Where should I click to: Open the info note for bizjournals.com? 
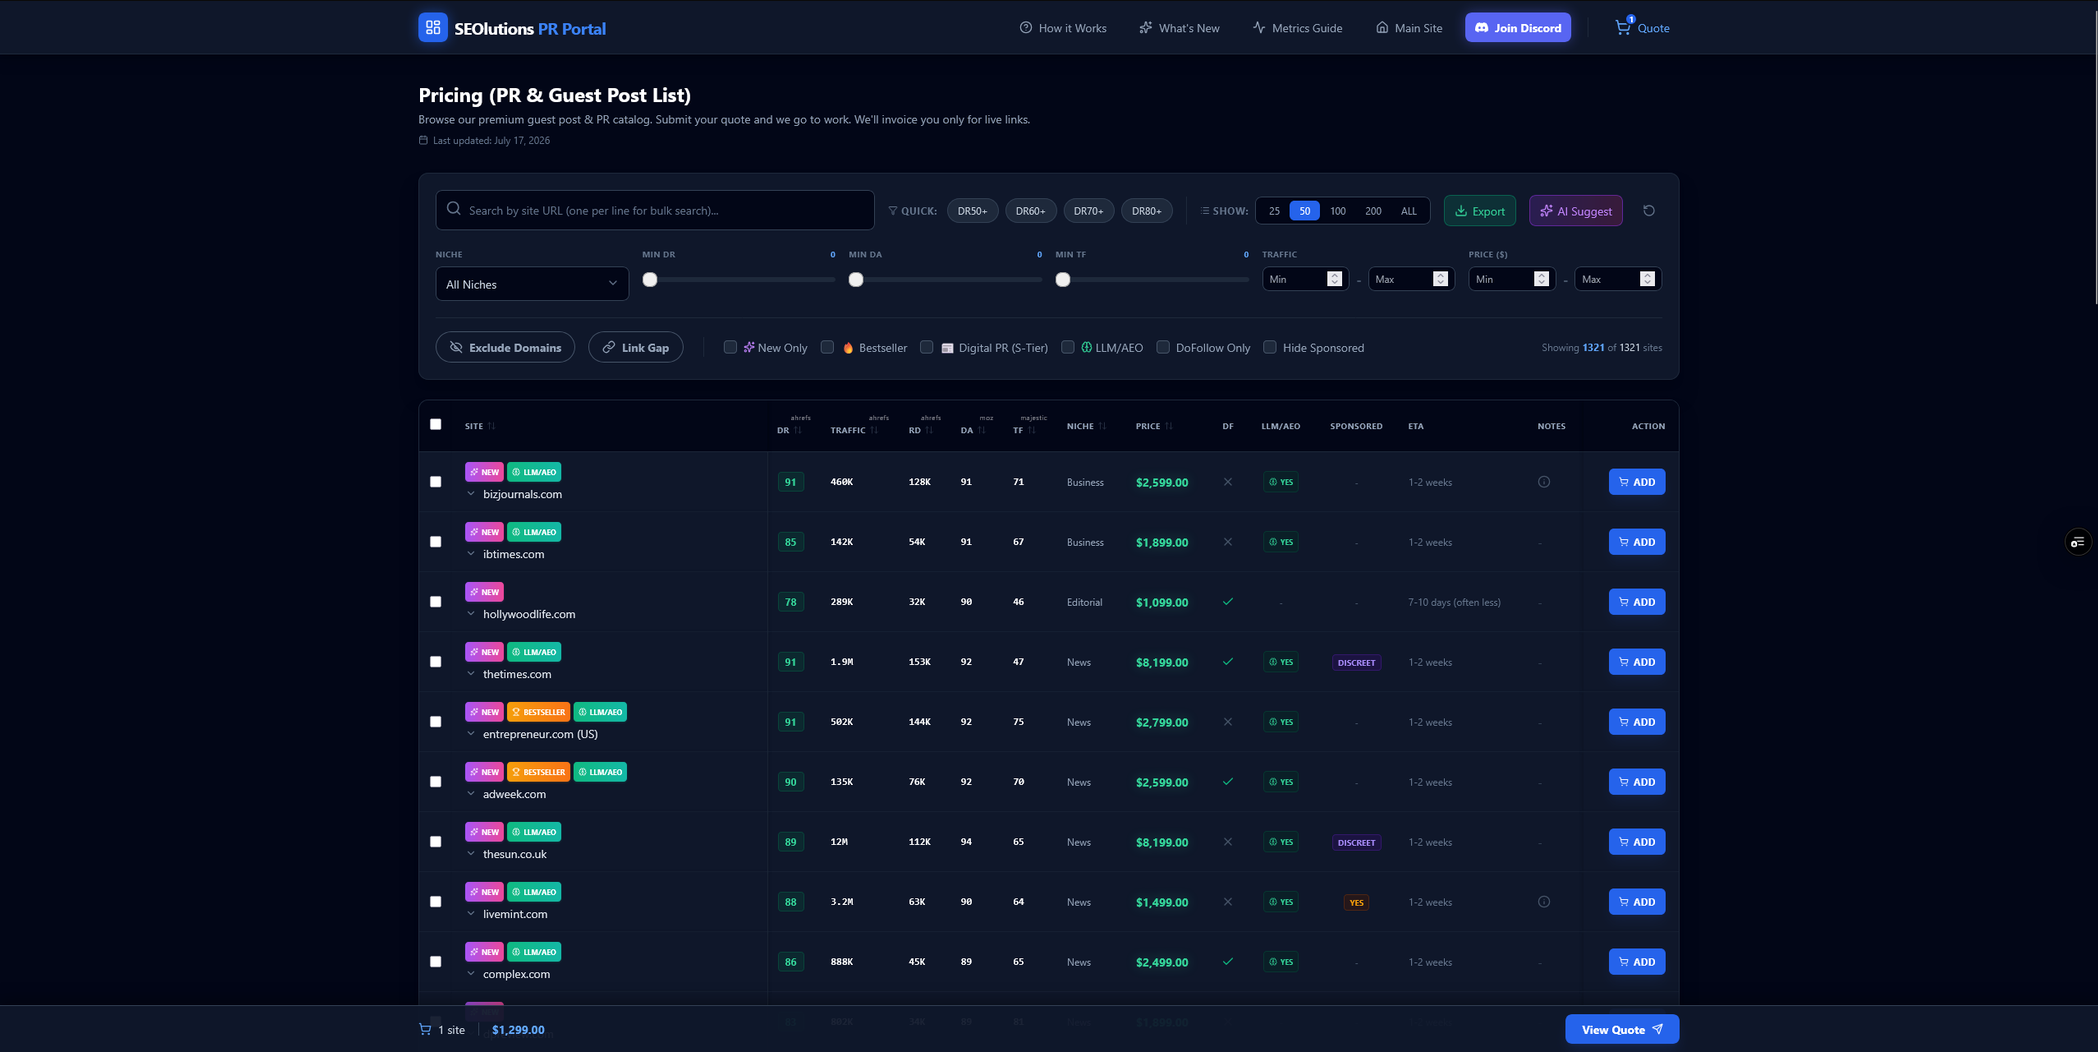click(1544, 482)
